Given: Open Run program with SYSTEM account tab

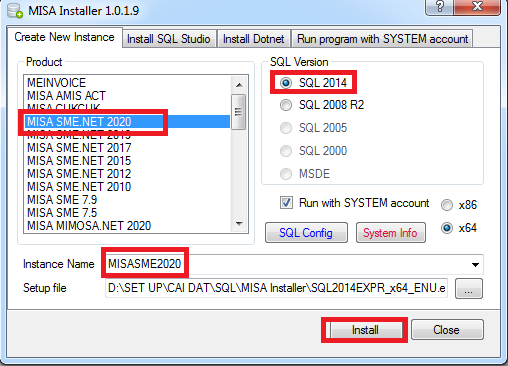Looking at the screenshot, I should coord(383,39).
